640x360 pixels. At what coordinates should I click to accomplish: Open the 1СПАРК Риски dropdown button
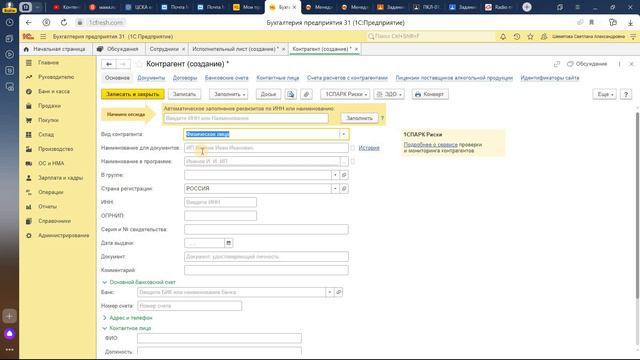pyautogui.click(x=345, y=94)
